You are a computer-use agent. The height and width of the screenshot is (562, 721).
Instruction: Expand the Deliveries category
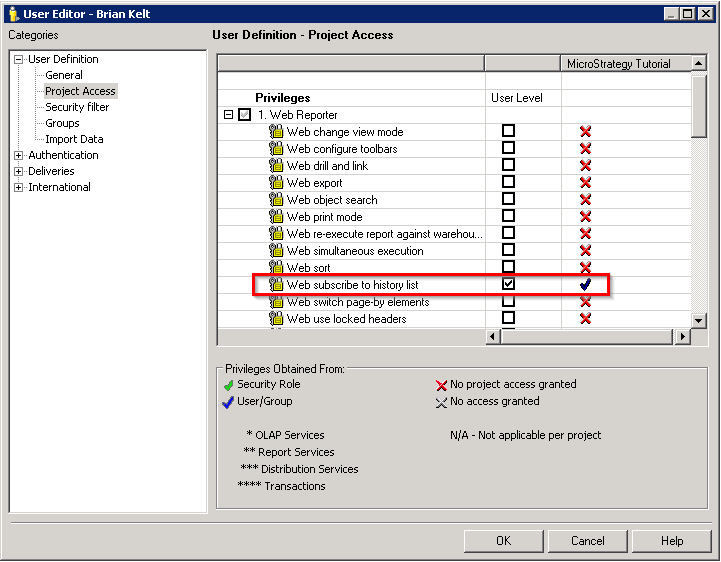click(18, 172)
